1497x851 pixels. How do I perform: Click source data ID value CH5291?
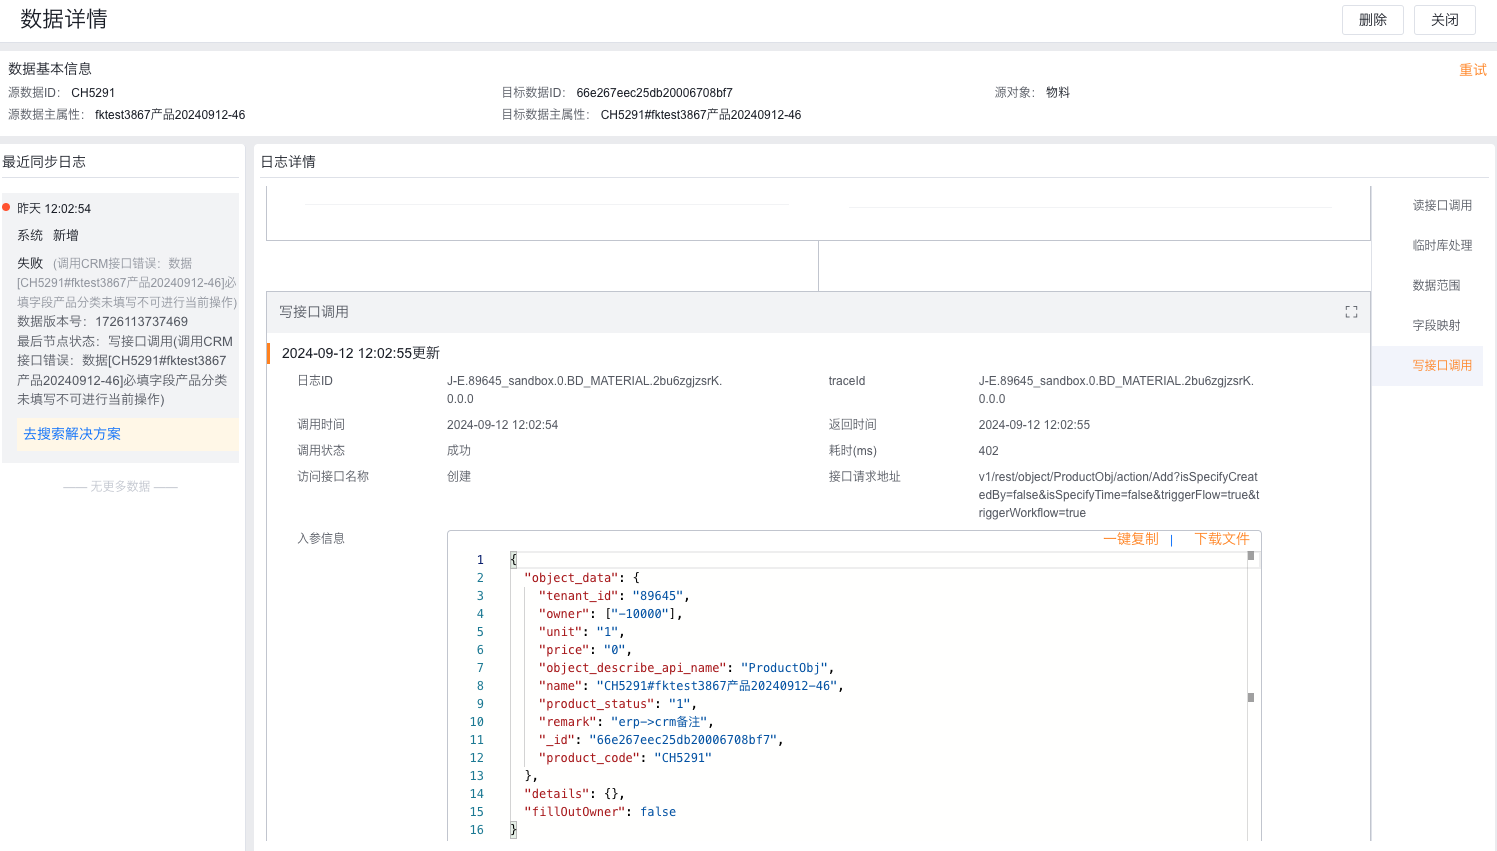[x=93, y=93]
